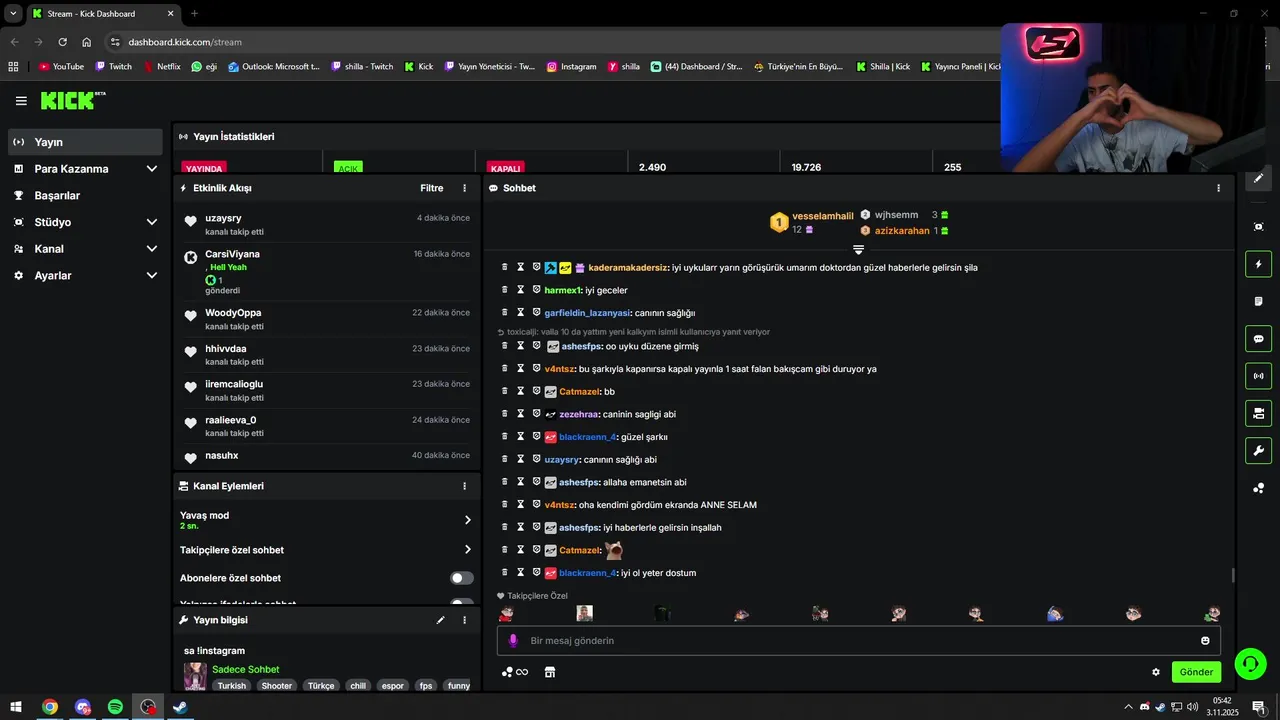1280x720 pixels.
Task: Click the Kick logo
Action: (x=73, y=100)
